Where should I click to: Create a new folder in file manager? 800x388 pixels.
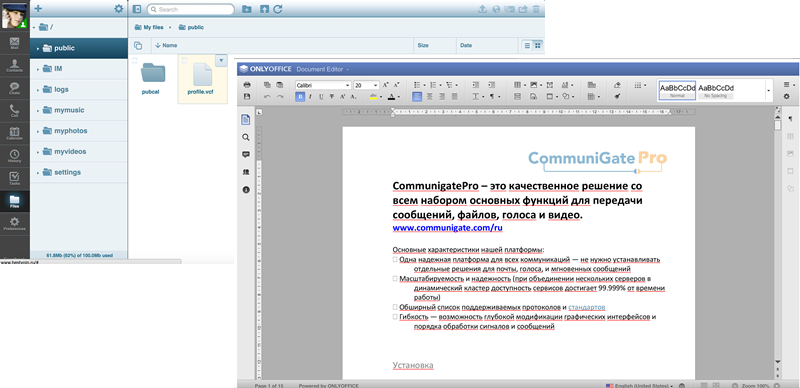click(246, 9)
